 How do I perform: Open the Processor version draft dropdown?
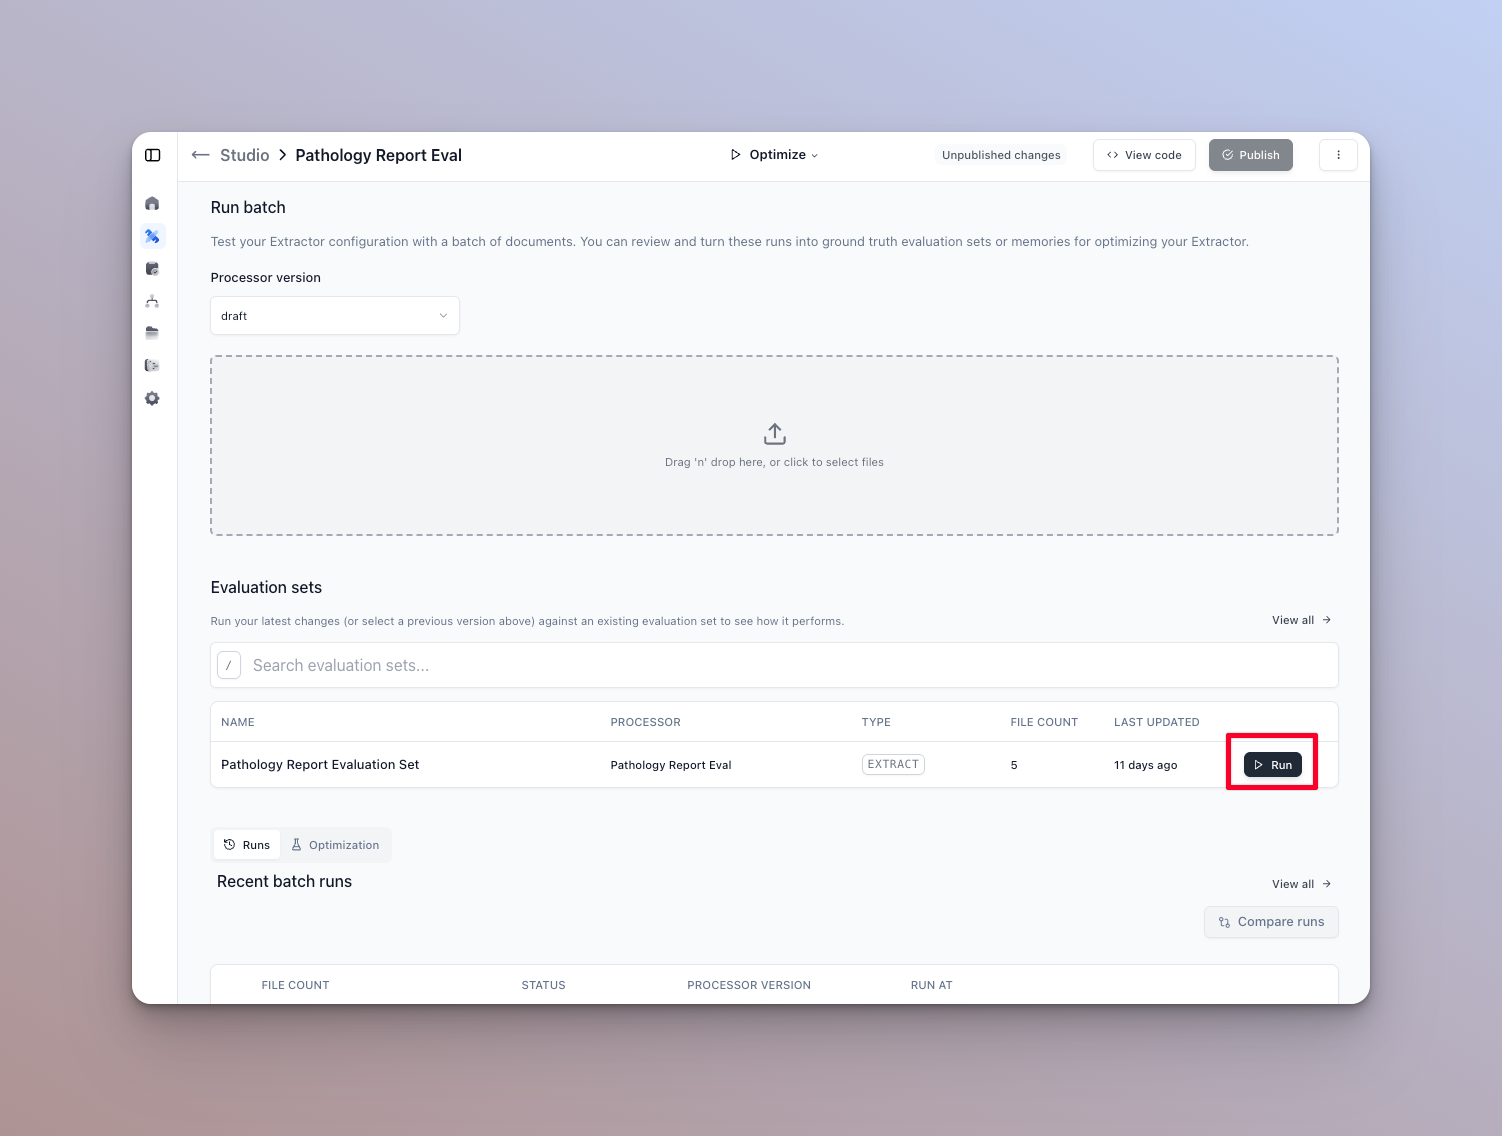(x=335, y=316)
